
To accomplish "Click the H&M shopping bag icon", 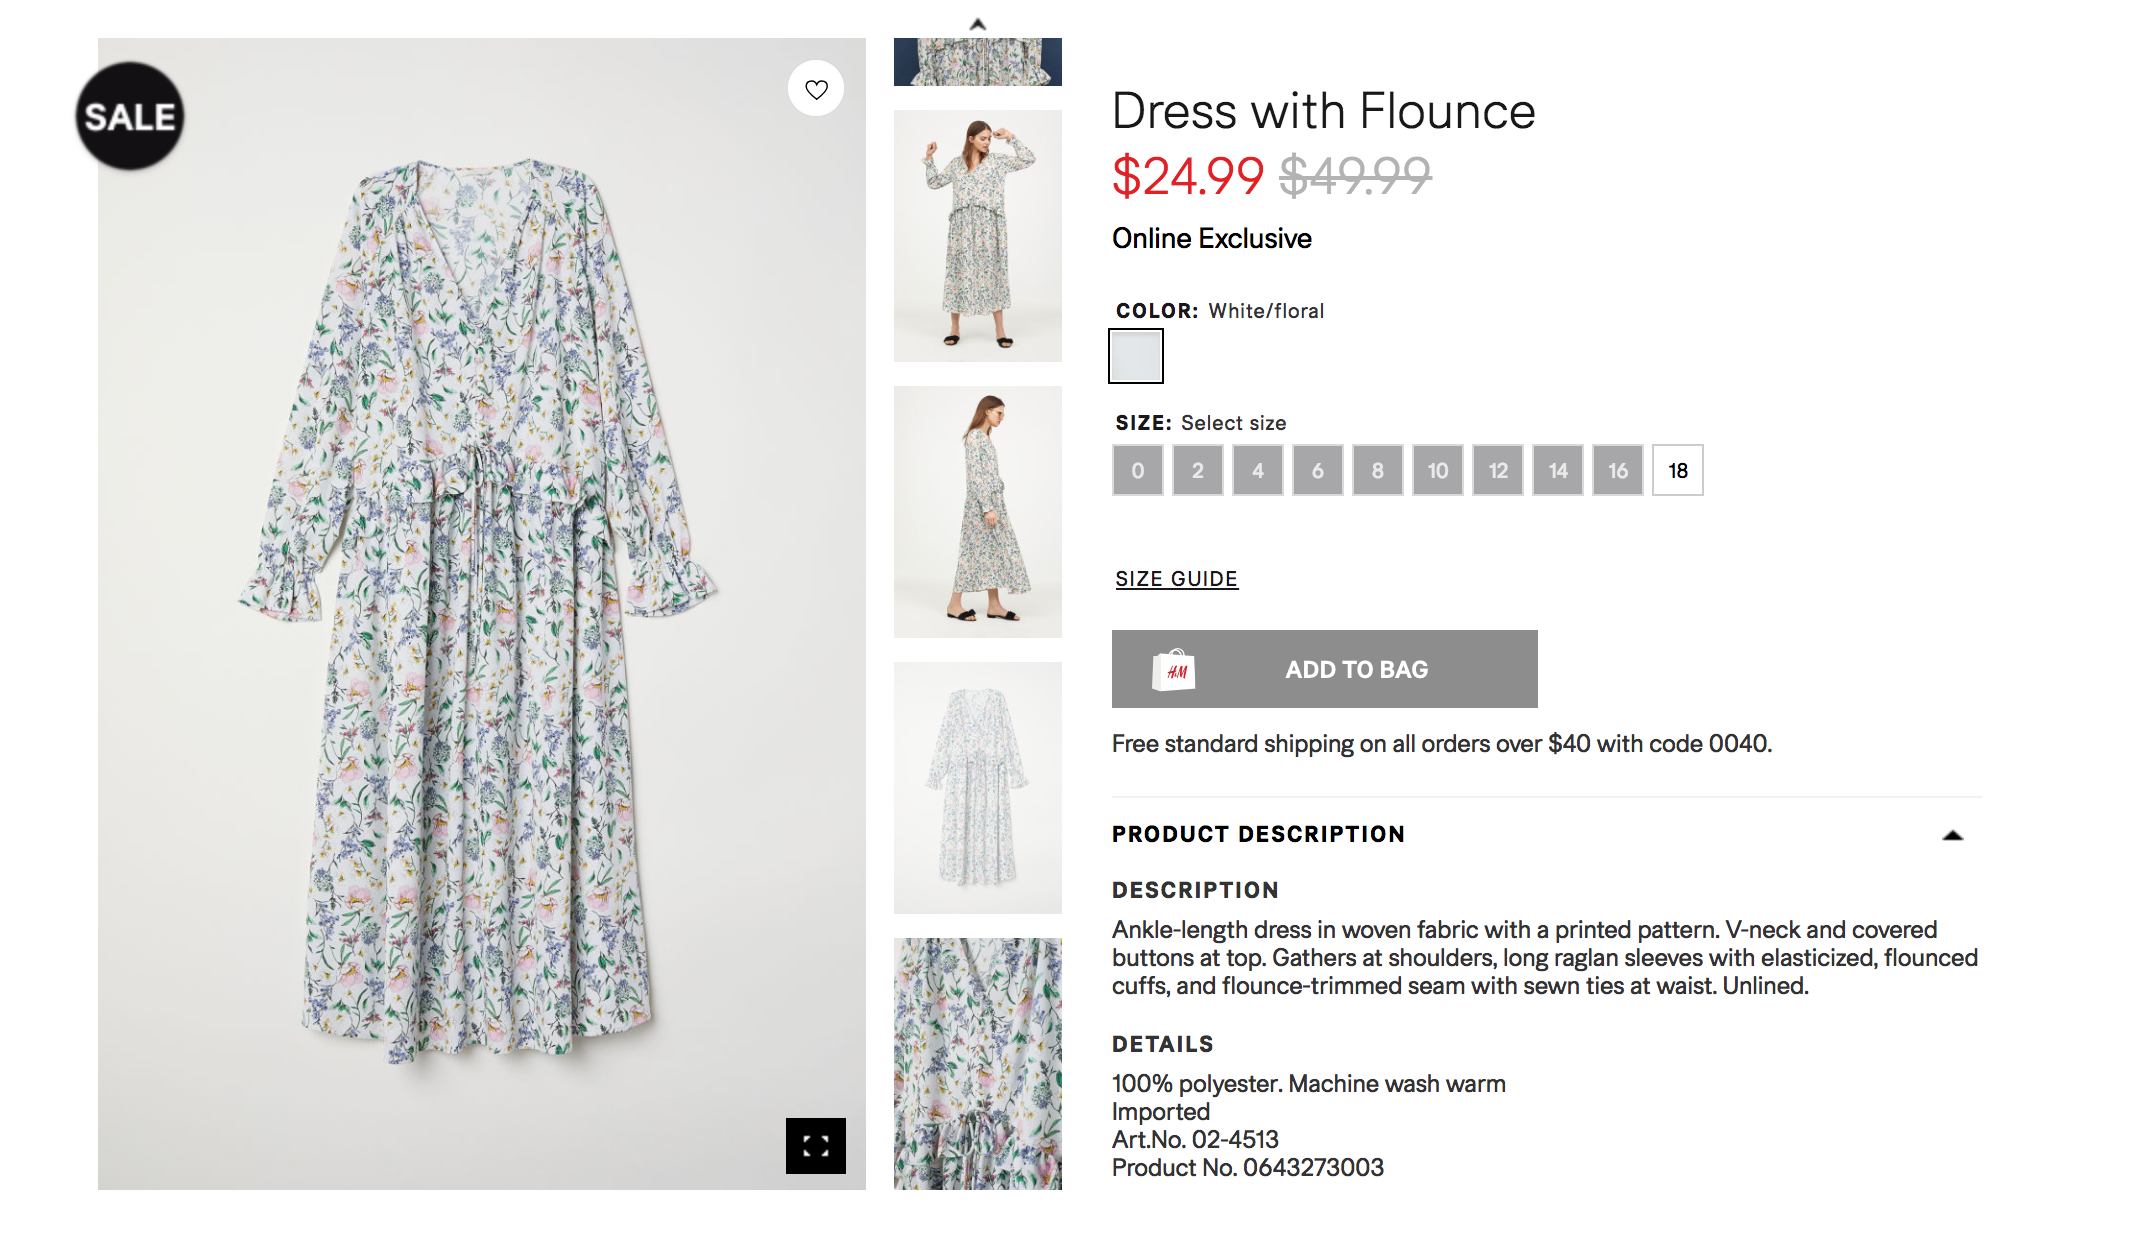I will [1173, 670].
